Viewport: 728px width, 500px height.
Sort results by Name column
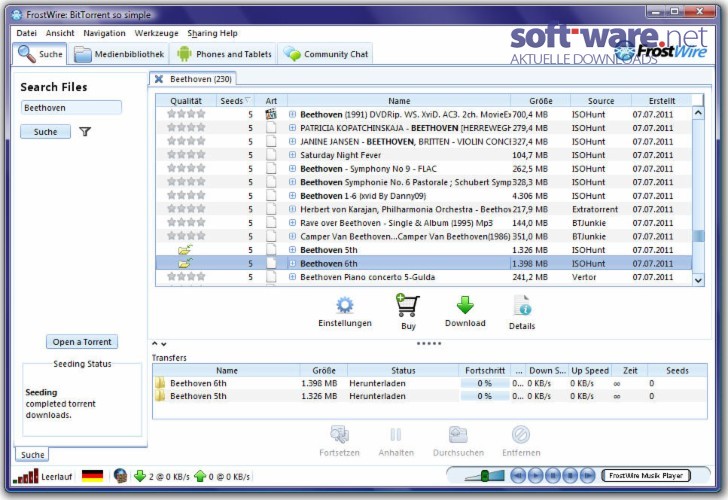[x=399, y=101]
